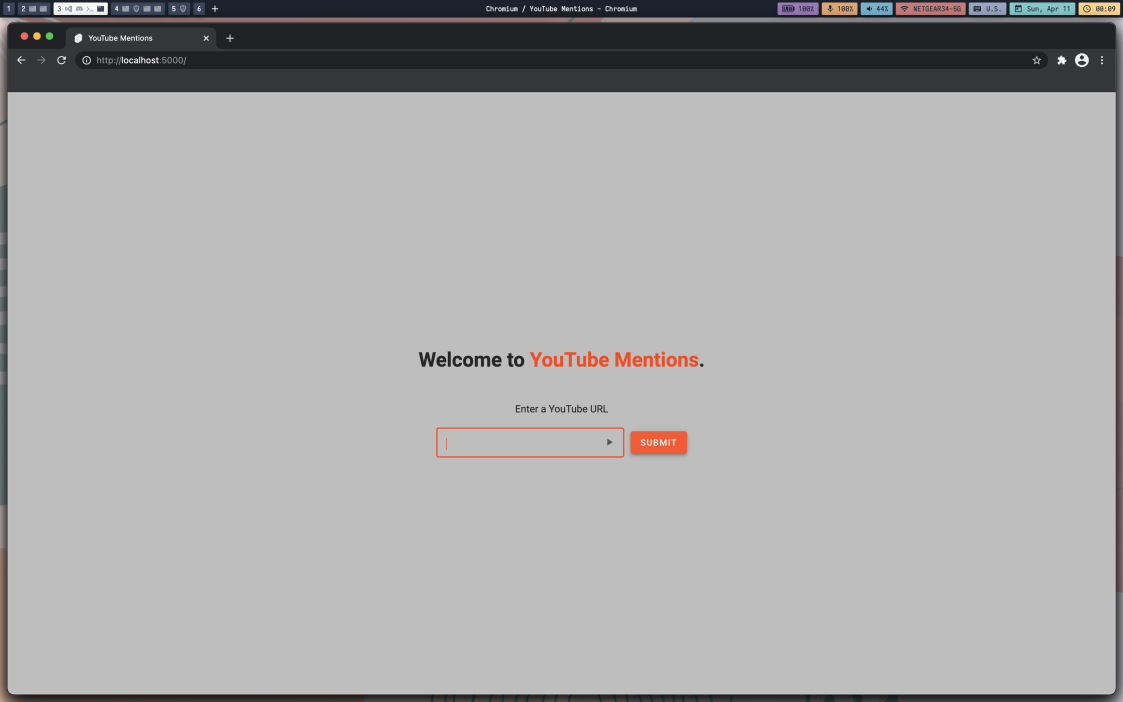Switch to workspace 1 in top bar

[x=9, y=9]
